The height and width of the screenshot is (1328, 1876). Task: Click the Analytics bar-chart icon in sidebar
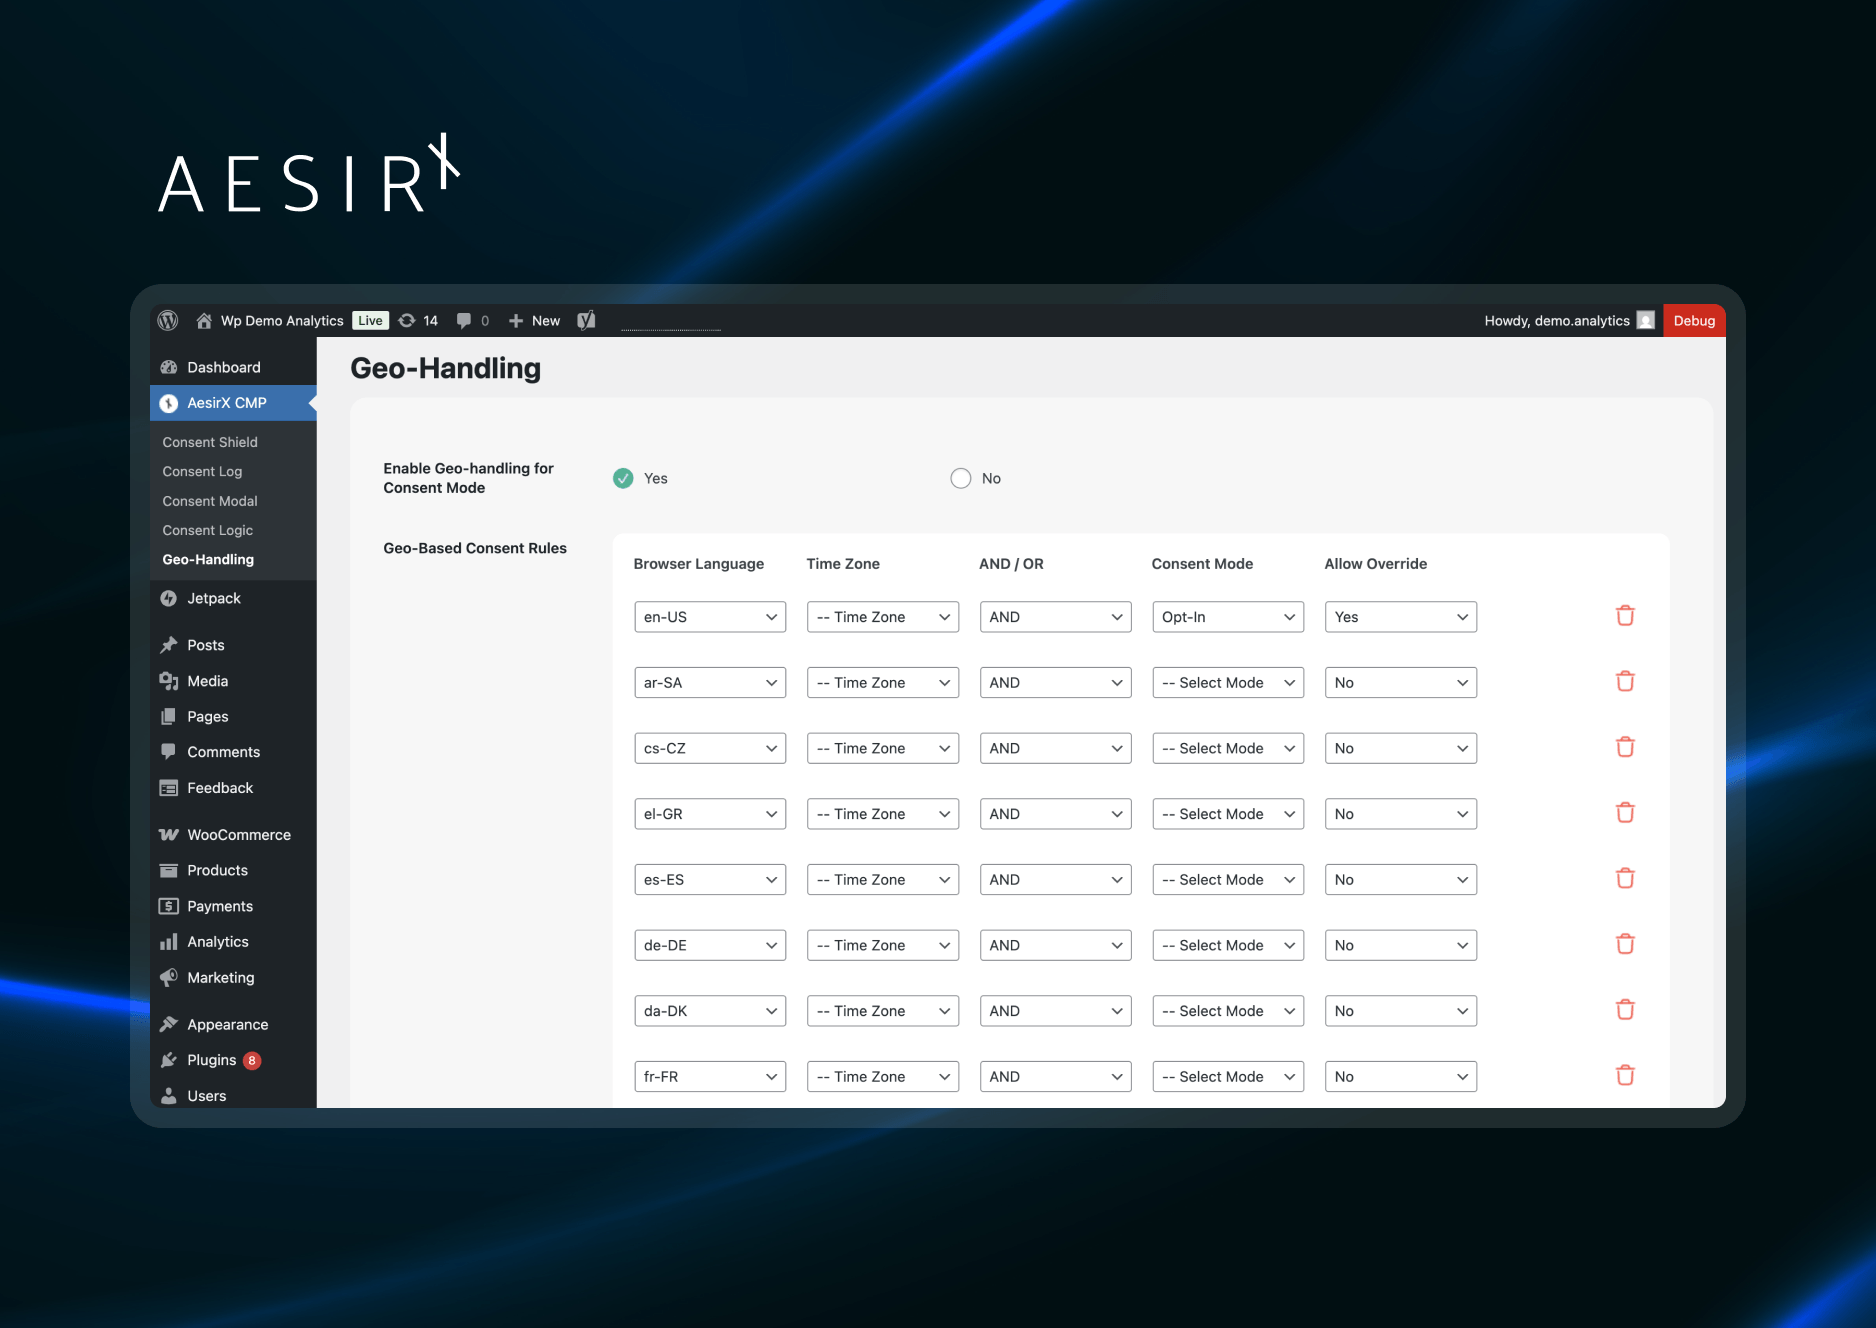click(x=168, y=941)
